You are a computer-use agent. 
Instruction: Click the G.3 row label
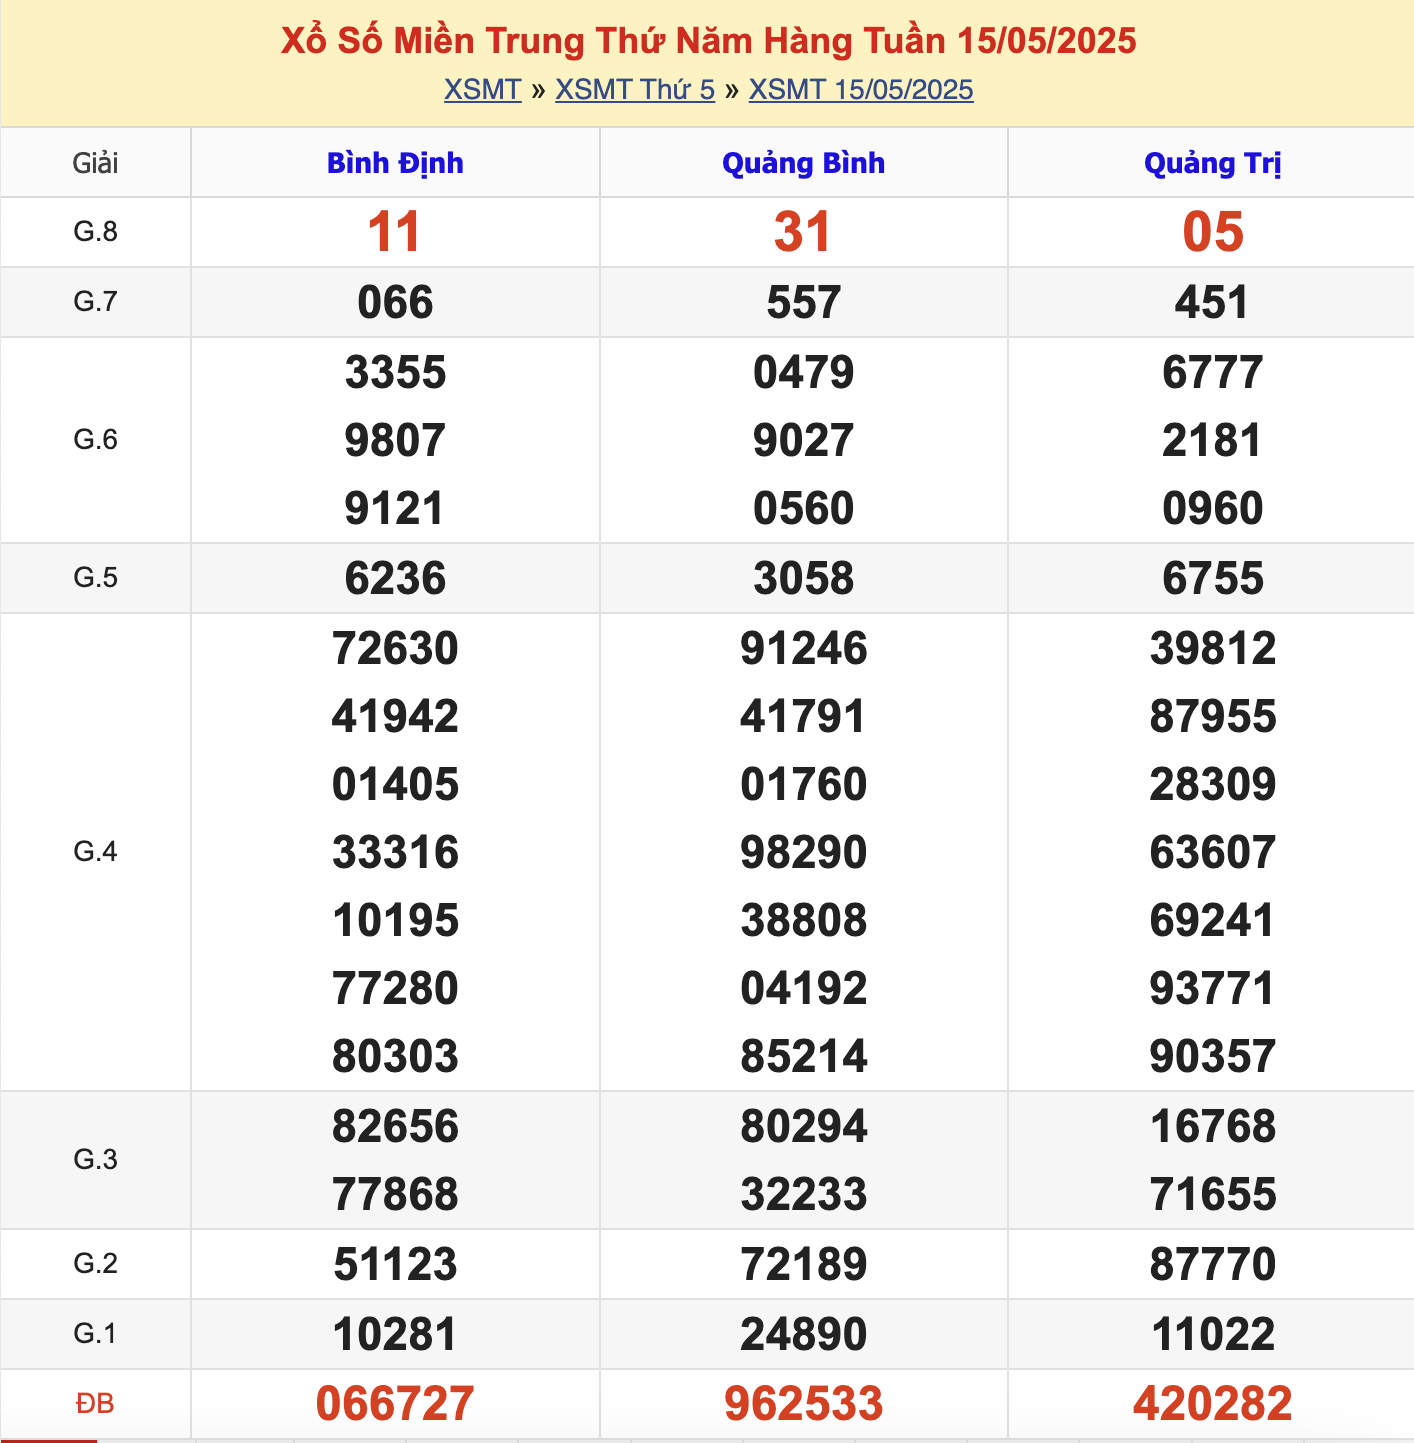tap(96, 1160)
